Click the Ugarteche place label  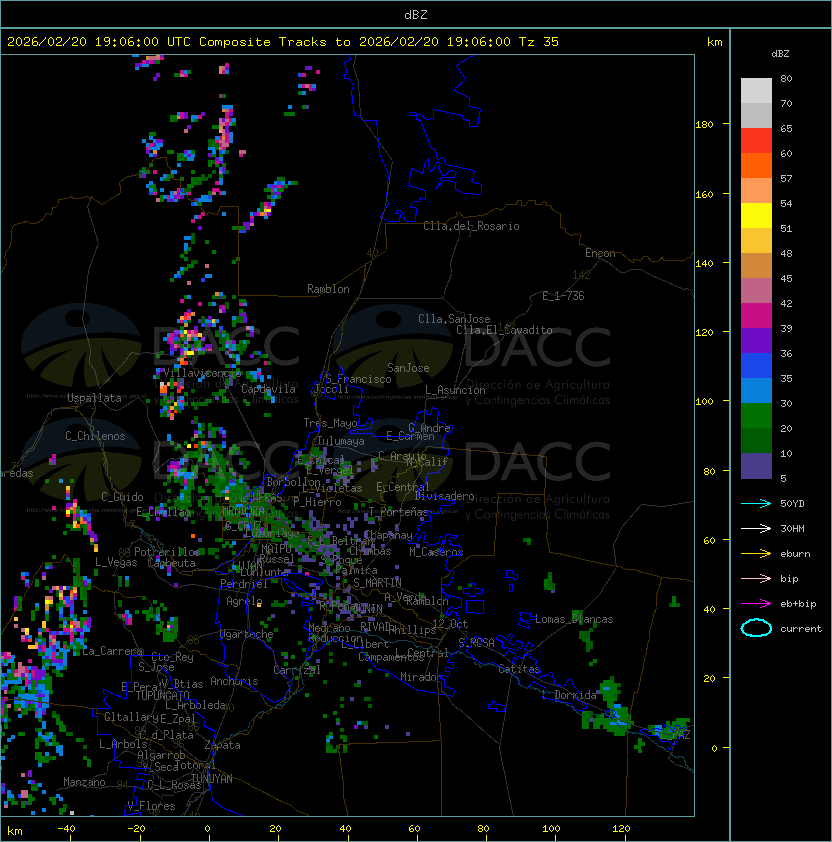point(247,634)
